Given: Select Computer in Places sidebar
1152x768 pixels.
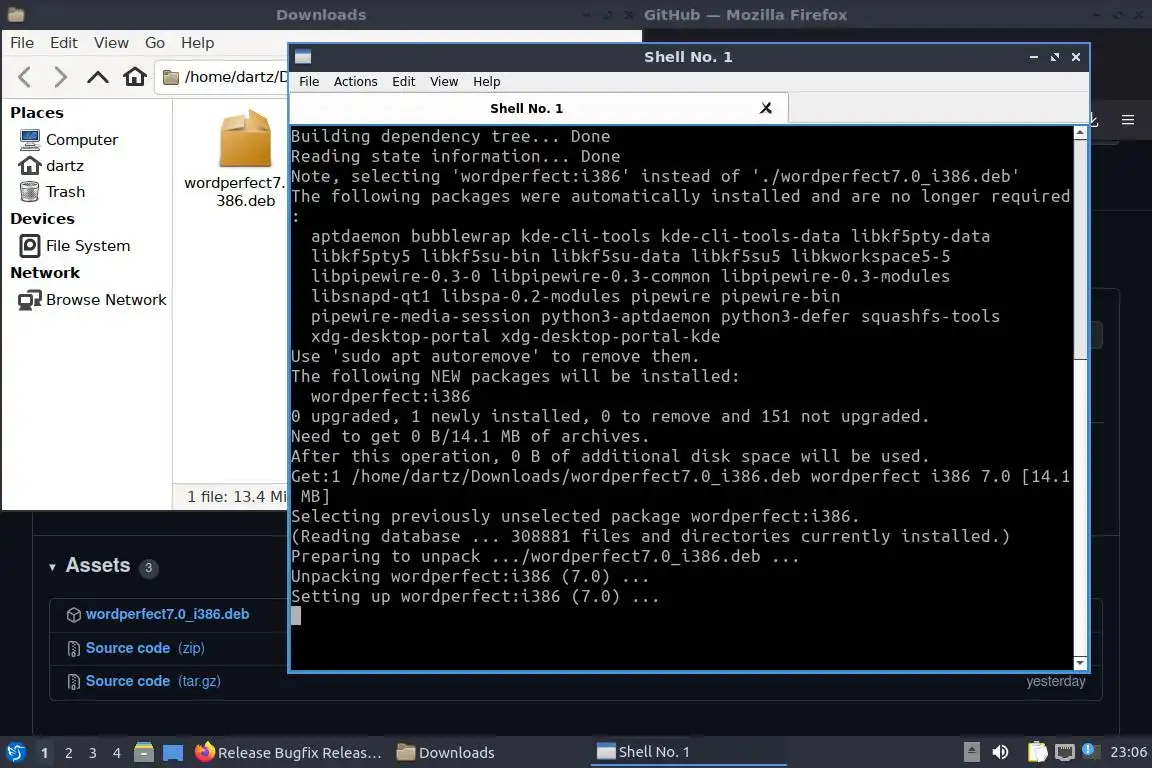Looking at the screenshot, I should (82, 140).
